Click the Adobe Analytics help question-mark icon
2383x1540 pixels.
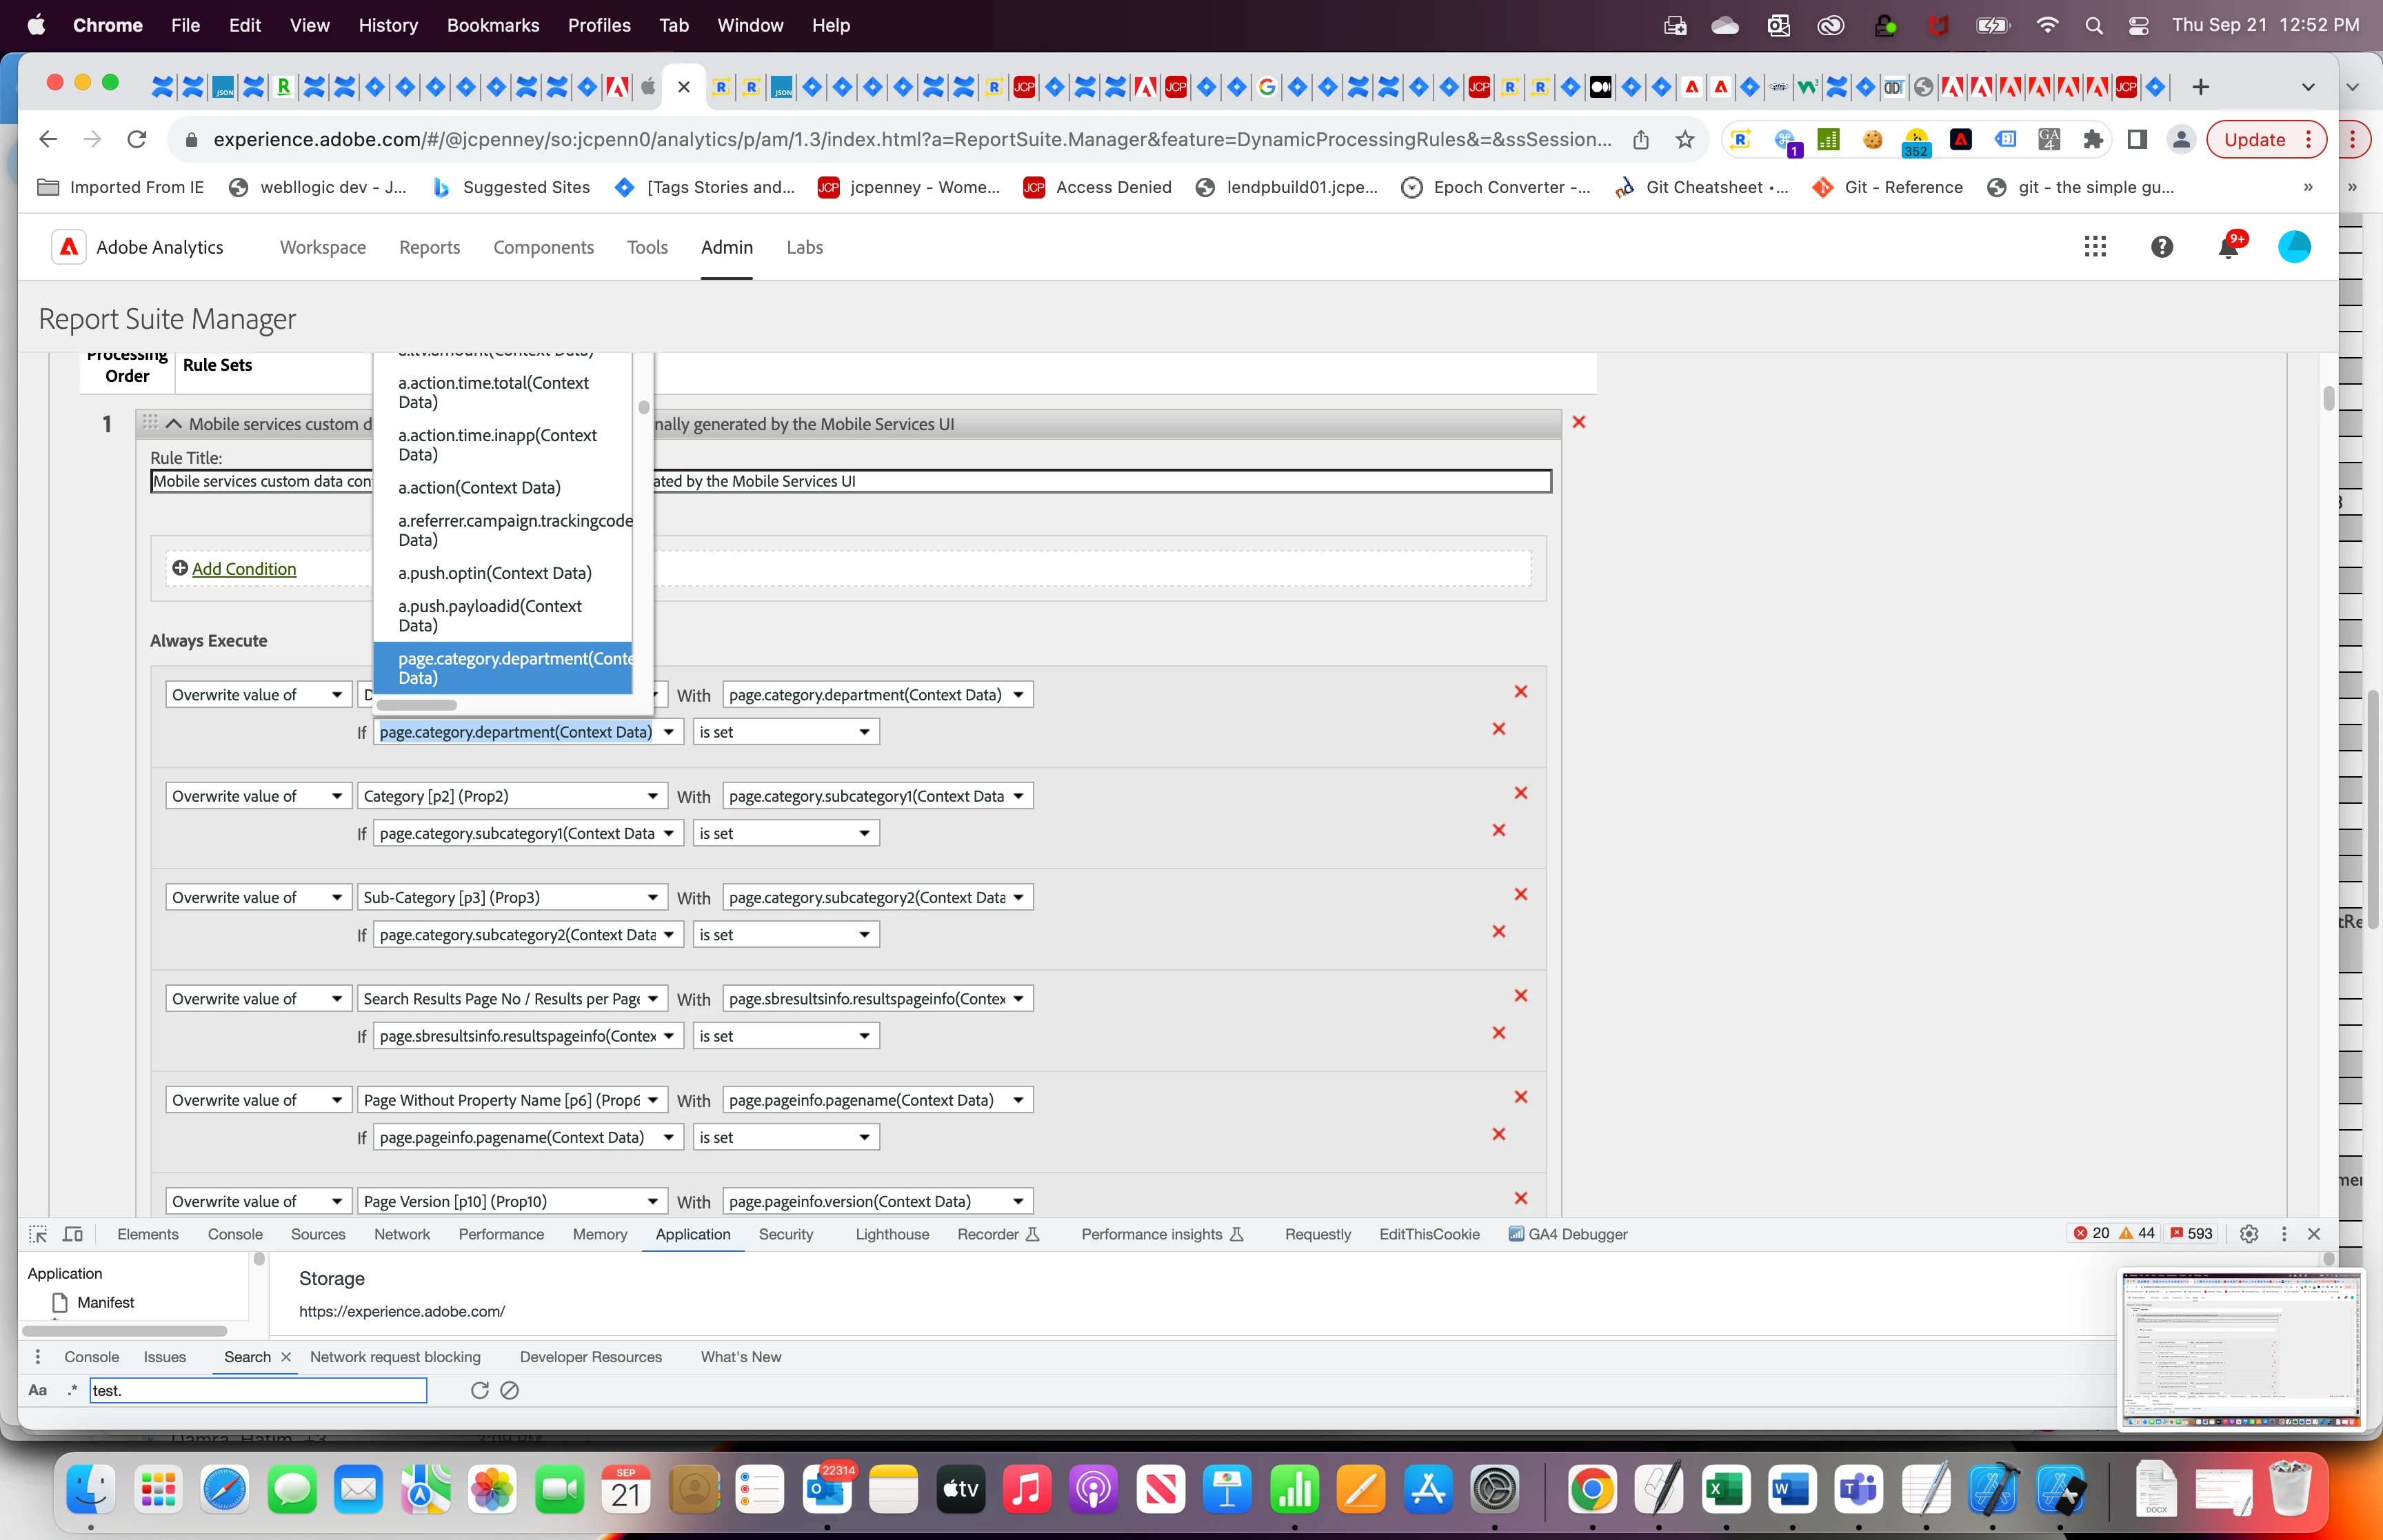click(x=2161, y=247)
